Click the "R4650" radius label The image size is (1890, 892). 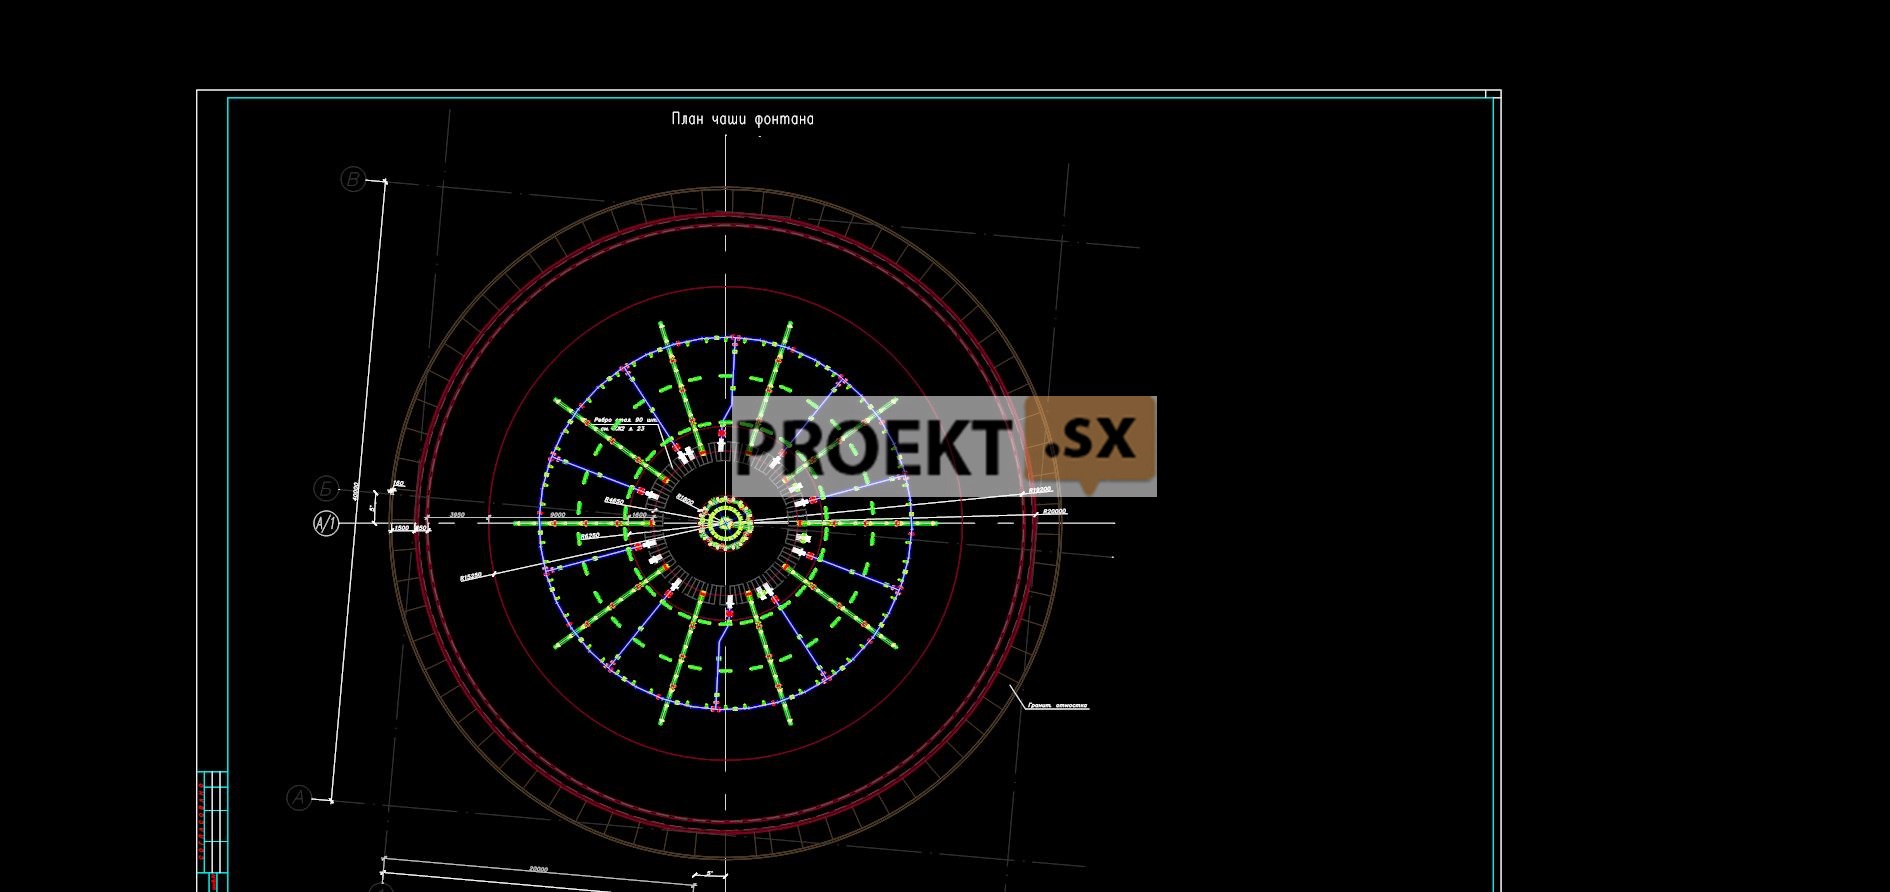613,499
